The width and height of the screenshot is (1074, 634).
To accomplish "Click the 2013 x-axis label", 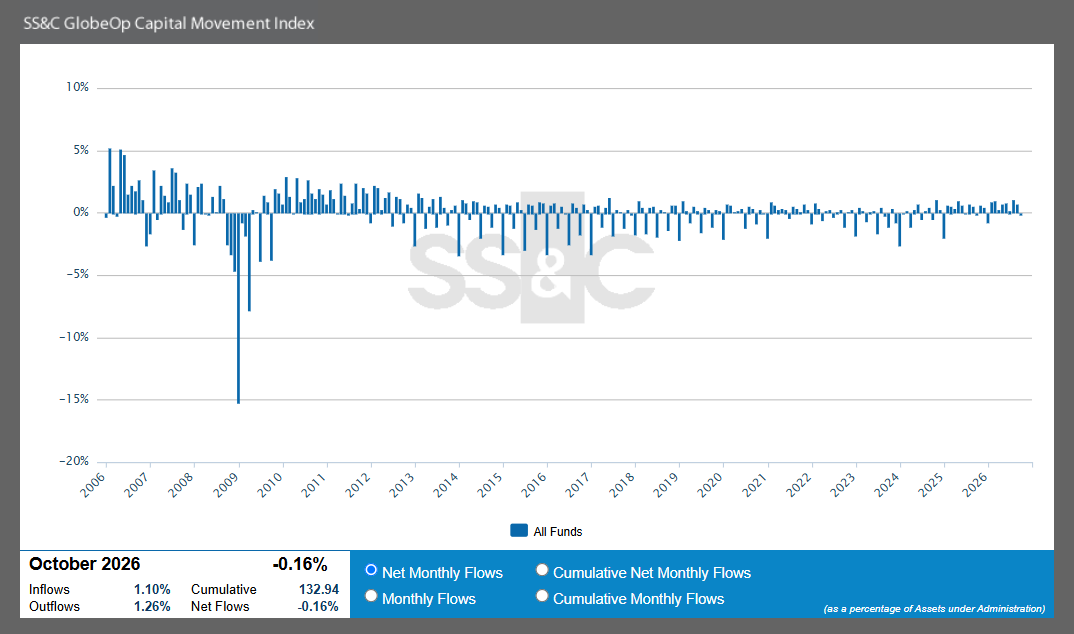I will click(402, 485).
